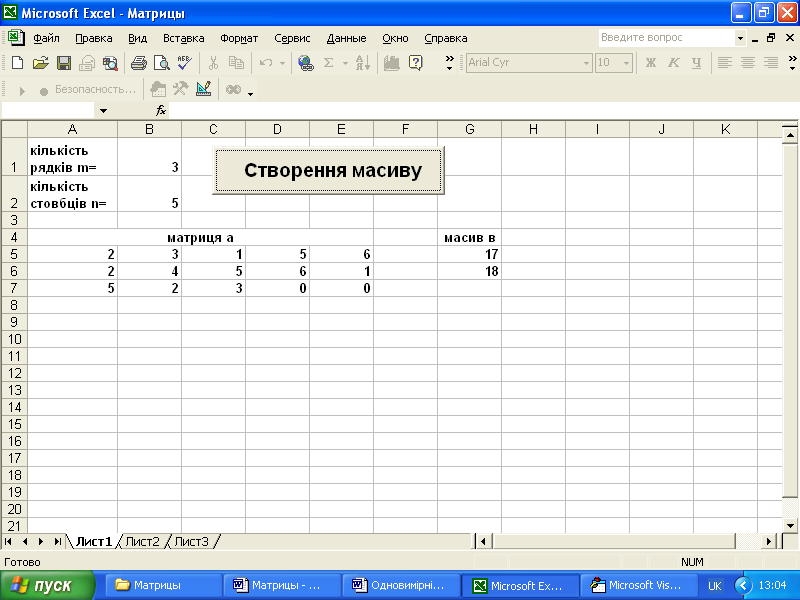
Task: Open the Visual Basic Editor icon
Action: pyautogui.click(x=158, y=89)
